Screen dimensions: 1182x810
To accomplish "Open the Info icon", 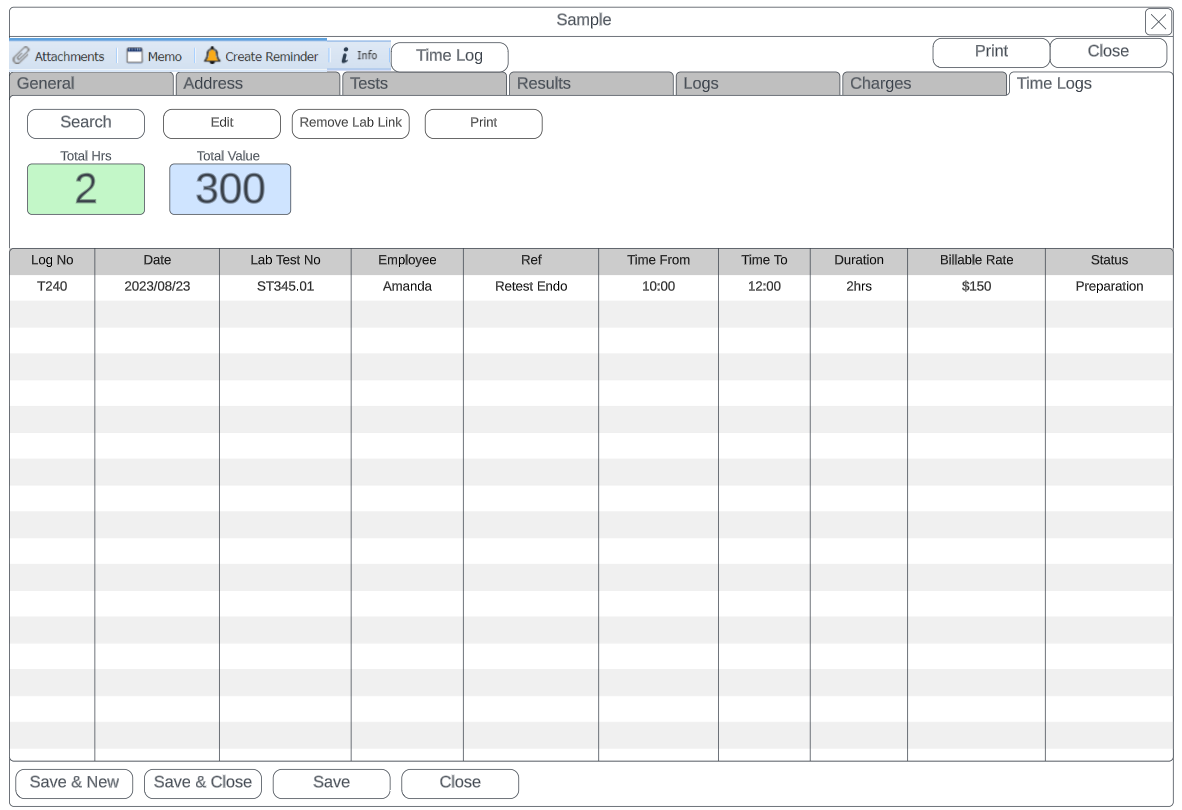I will [345, 56].
